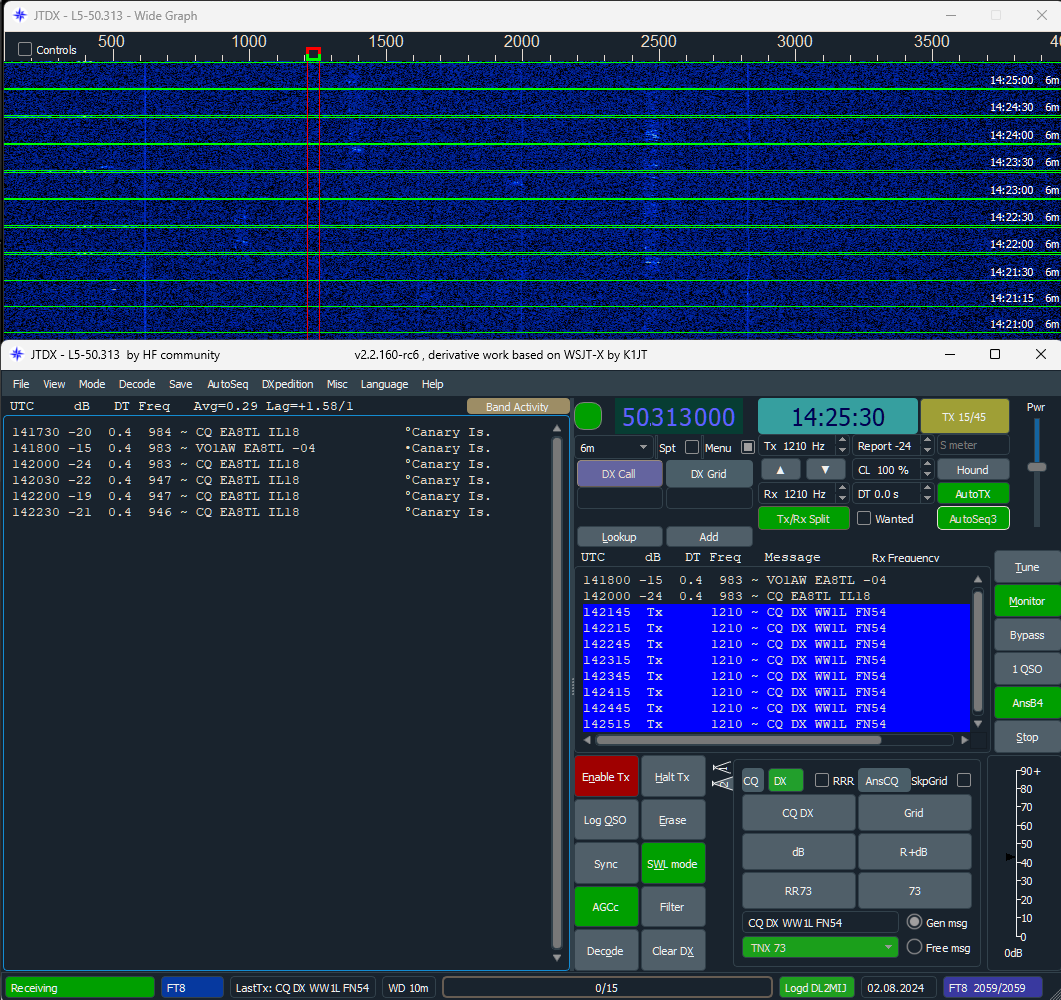This screenshot has width=1061, height=1000.
Task: Open the TNX 73 message dropdown
Action: (819, 947)
